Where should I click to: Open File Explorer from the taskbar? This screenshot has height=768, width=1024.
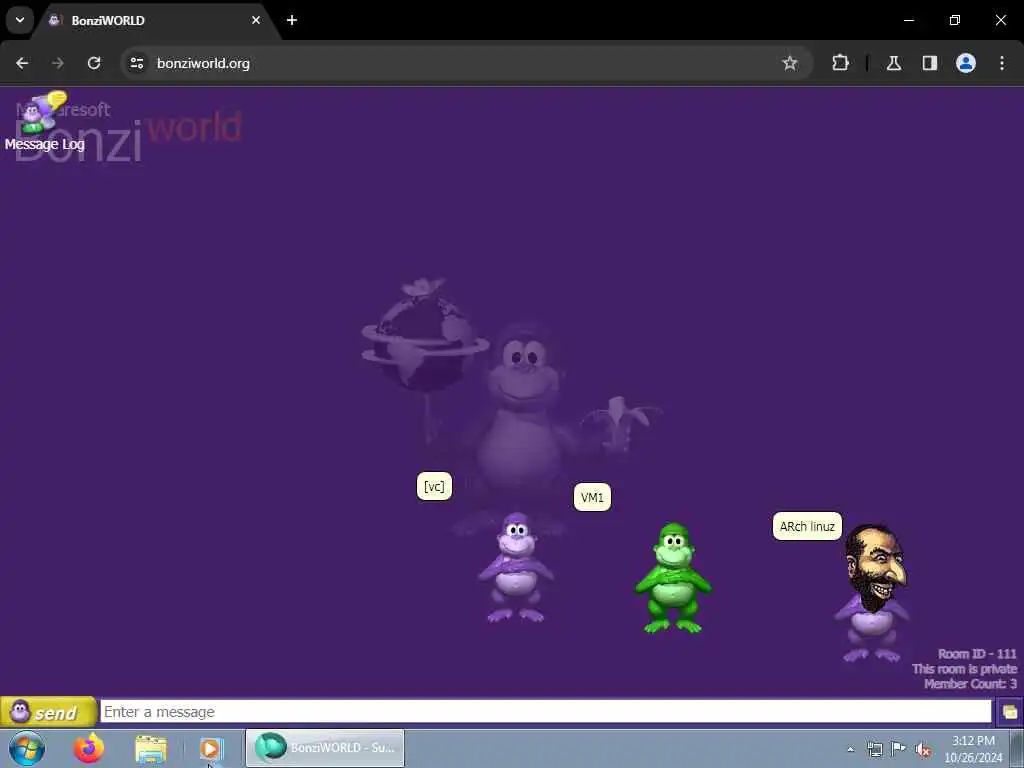pyautogui.click(x=151, y=748)
